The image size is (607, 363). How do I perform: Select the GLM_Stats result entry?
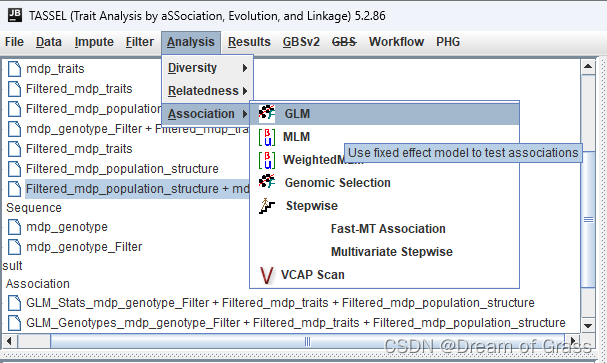click(x=280, y=303)
